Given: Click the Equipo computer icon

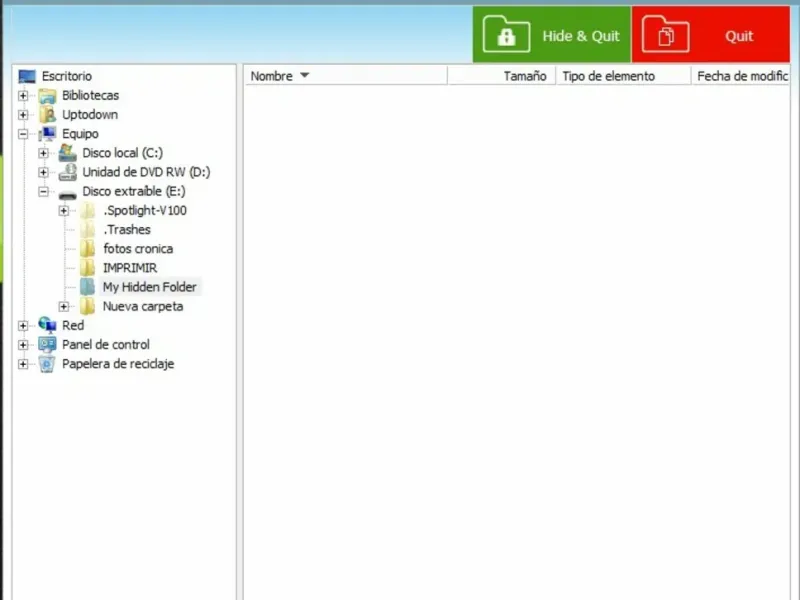Looking at the screenshot, I should coord(47,134).
